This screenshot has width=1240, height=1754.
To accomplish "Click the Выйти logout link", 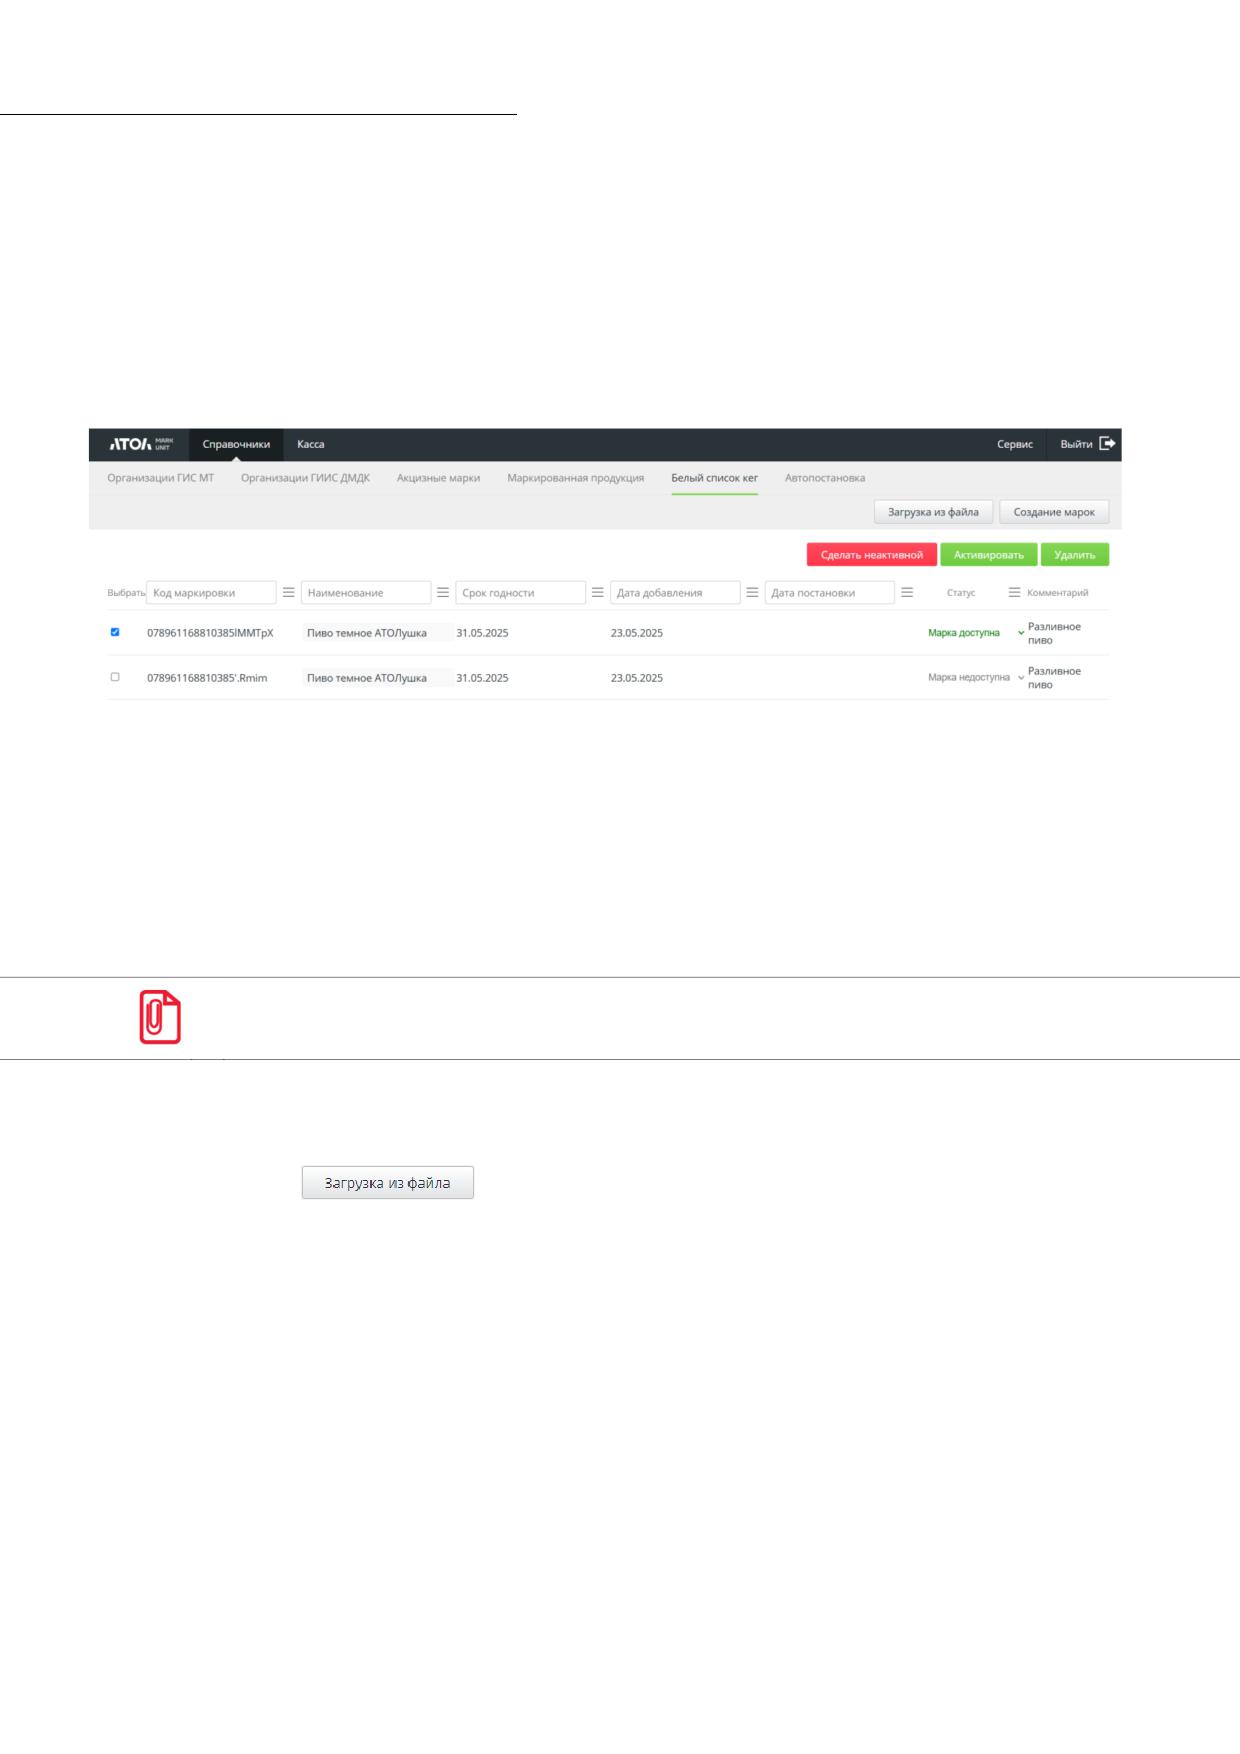I will tap(1076, 444).
